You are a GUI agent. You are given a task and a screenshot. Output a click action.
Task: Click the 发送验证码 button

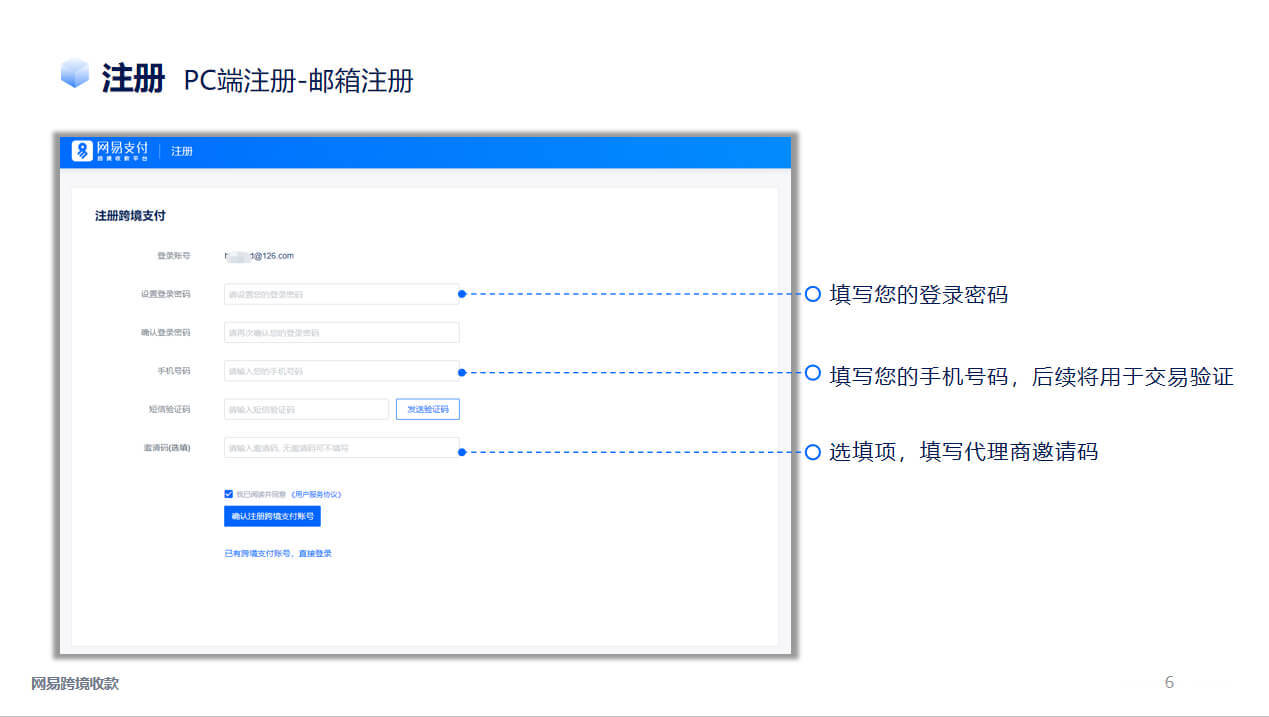click(428, 409)
